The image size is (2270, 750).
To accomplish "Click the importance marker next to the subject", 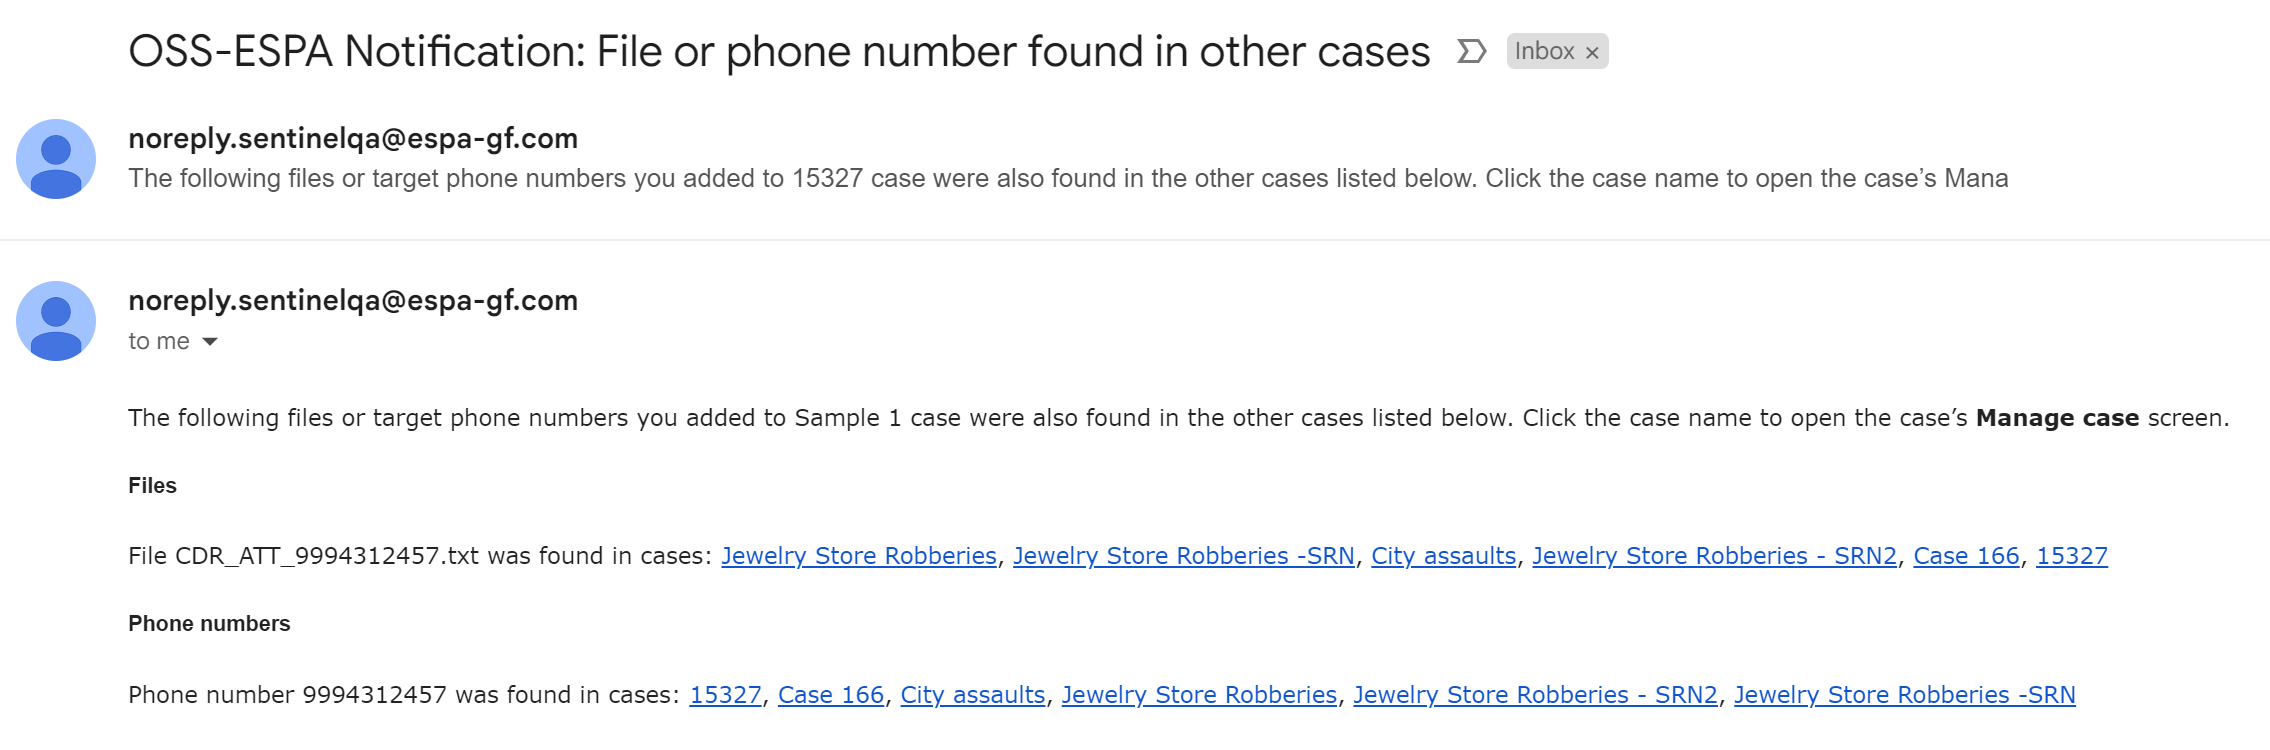I will point(1471,51).
